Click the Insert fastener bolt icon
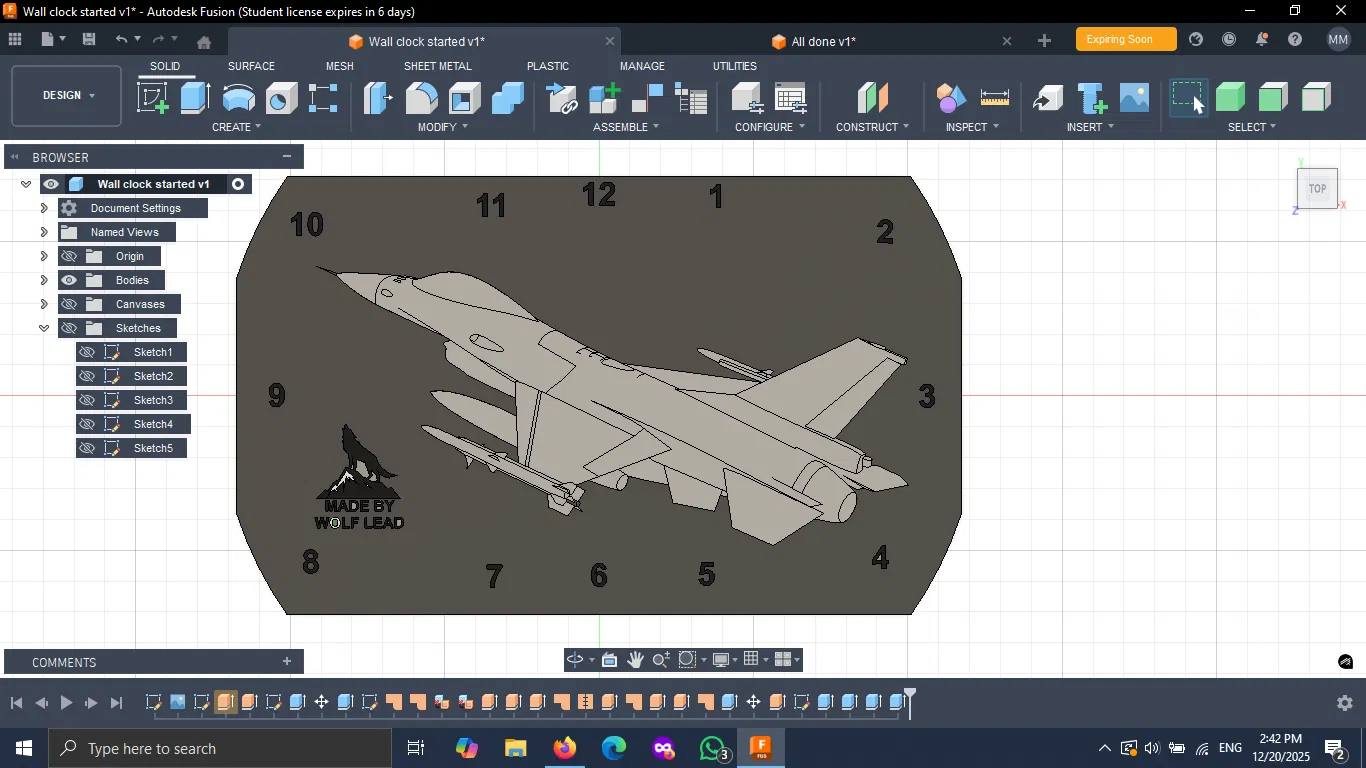1366x768 pixels. 1091,98
